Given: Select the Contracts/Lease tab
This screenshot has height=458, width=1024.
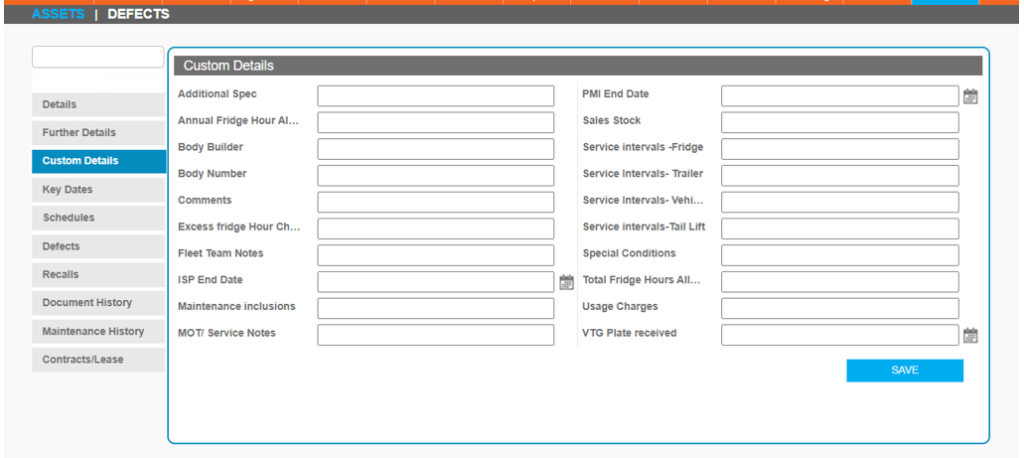Looking at the screenshot, I should (x=98, y=359).
